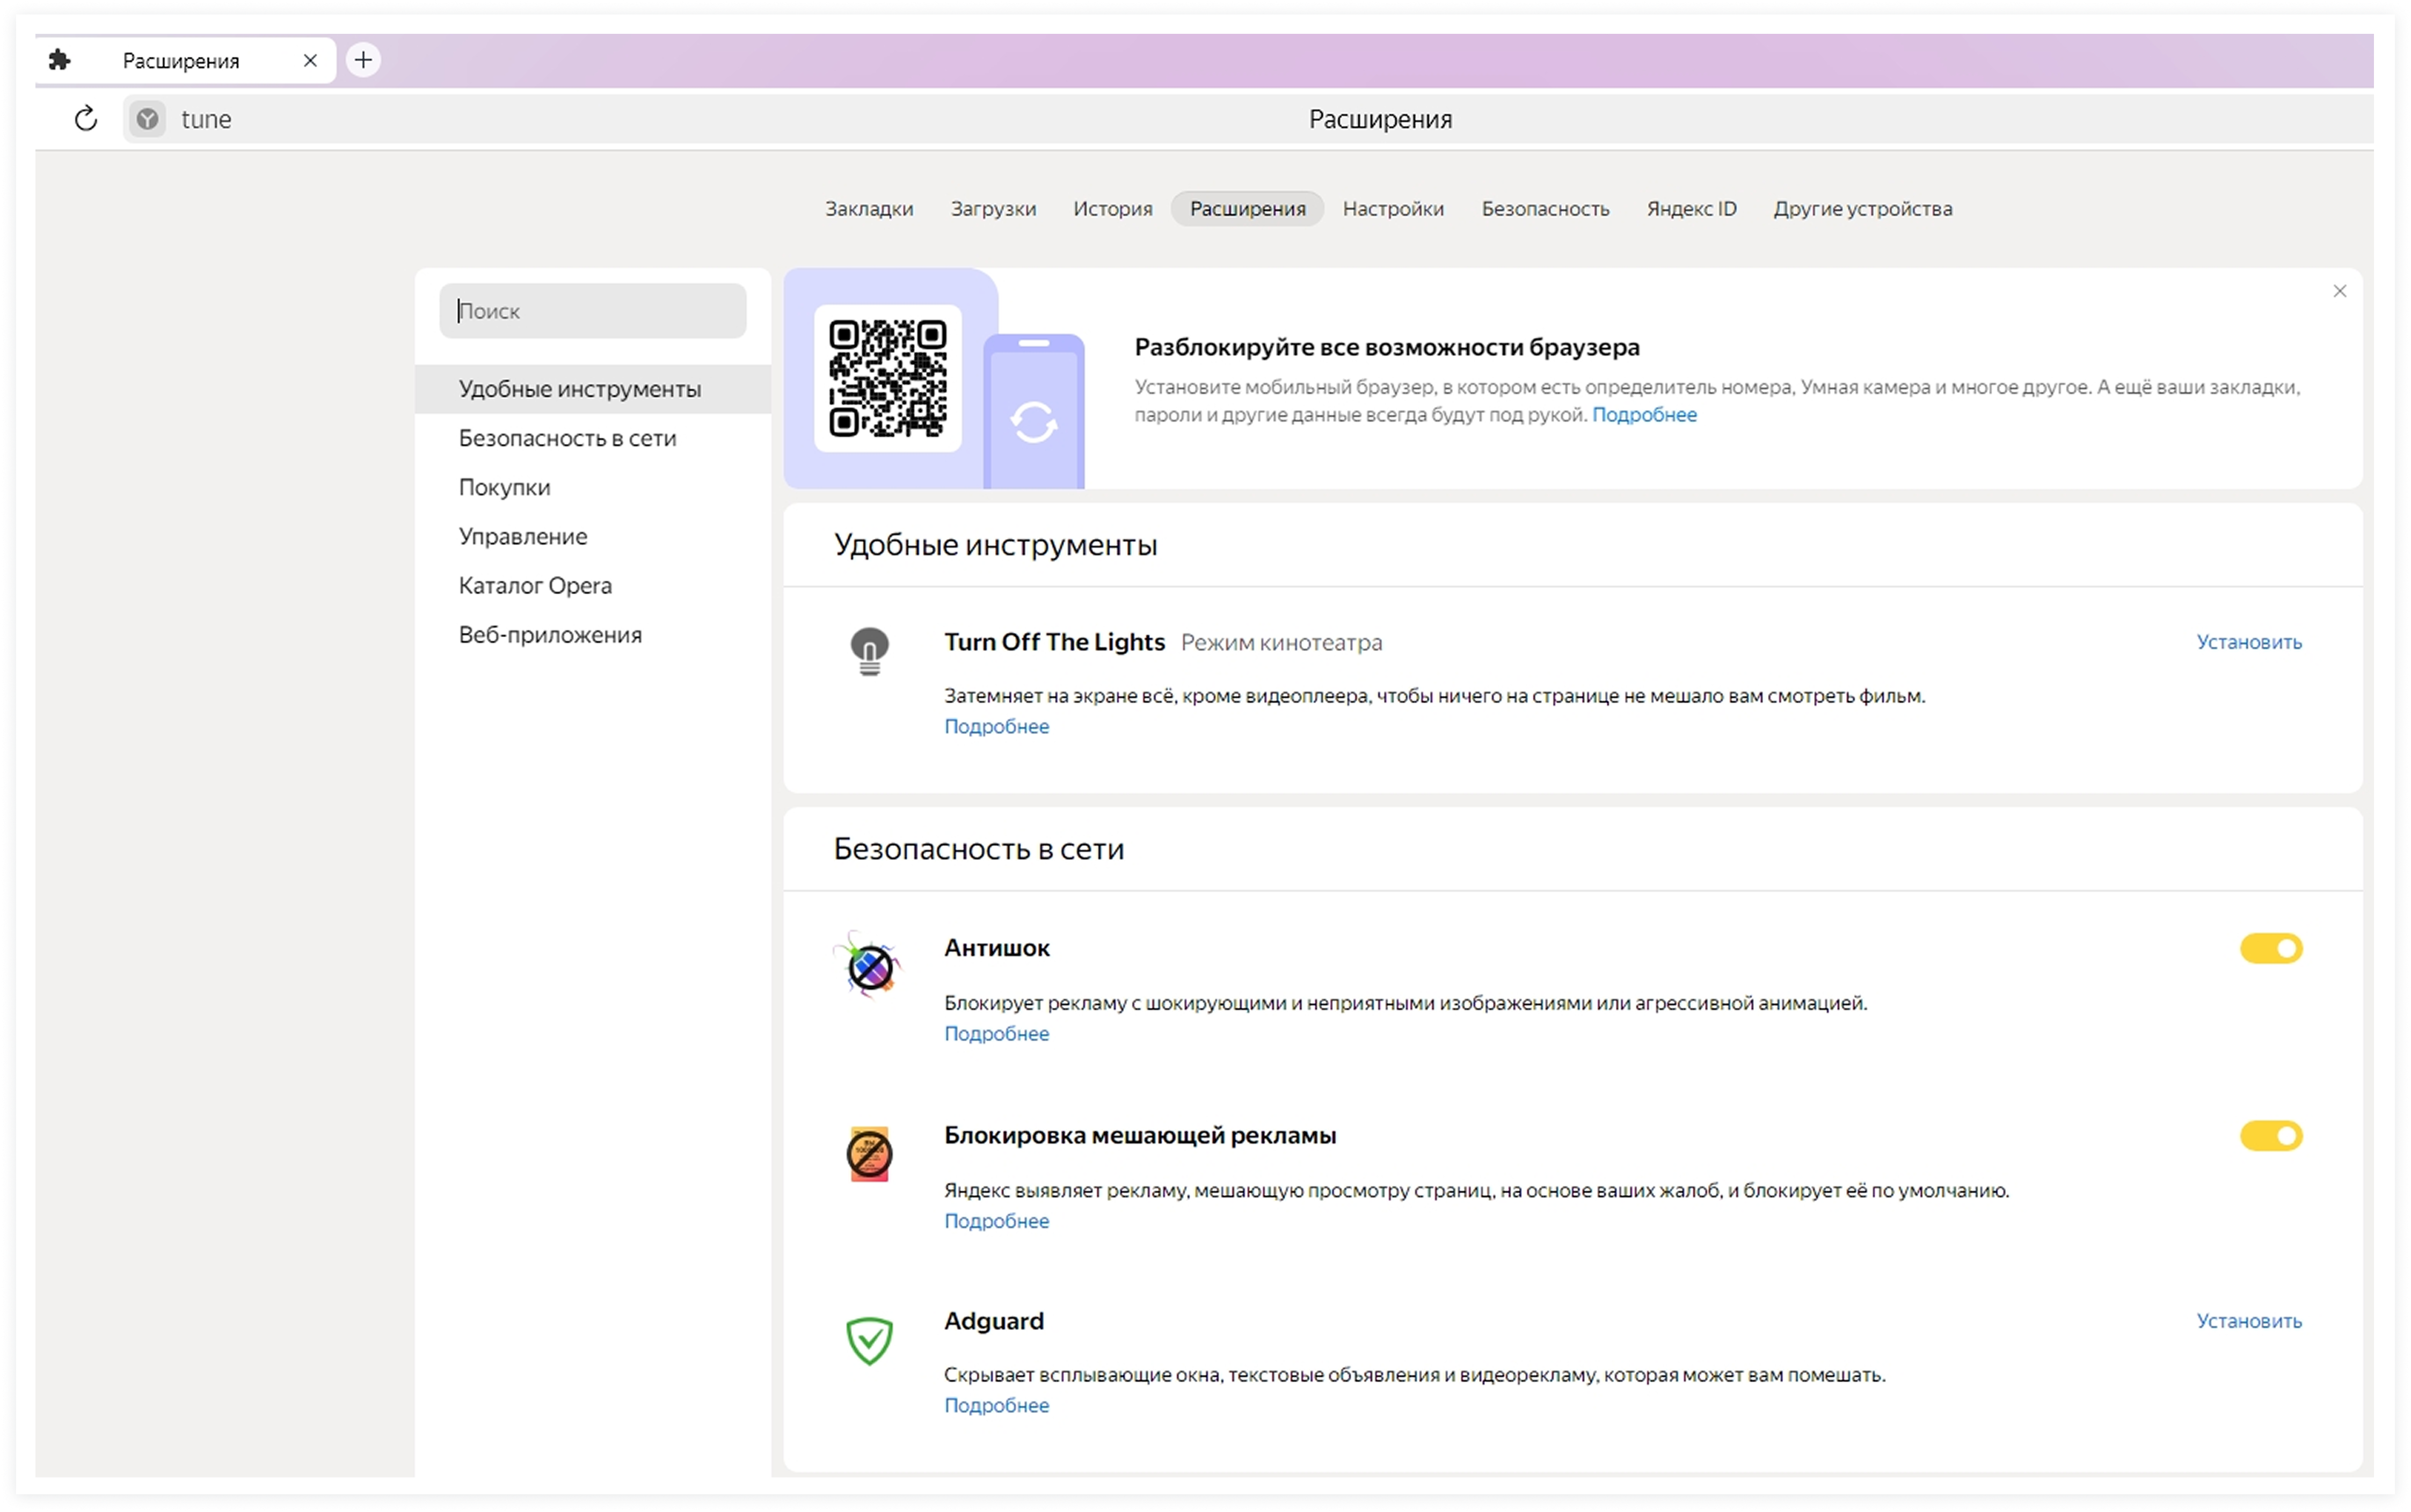Open Управление in the sidebar
This screenshot has width=2411, height=1512.
[x=592, y=536]
